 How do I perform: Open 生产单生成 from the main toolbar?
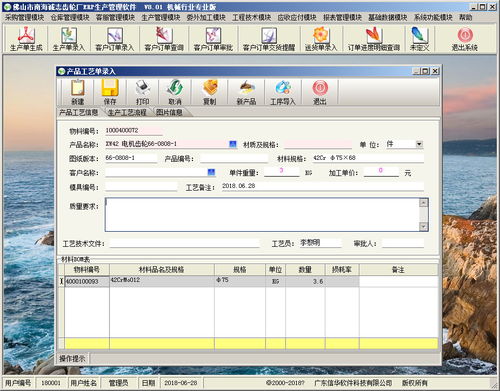point(26,39)
